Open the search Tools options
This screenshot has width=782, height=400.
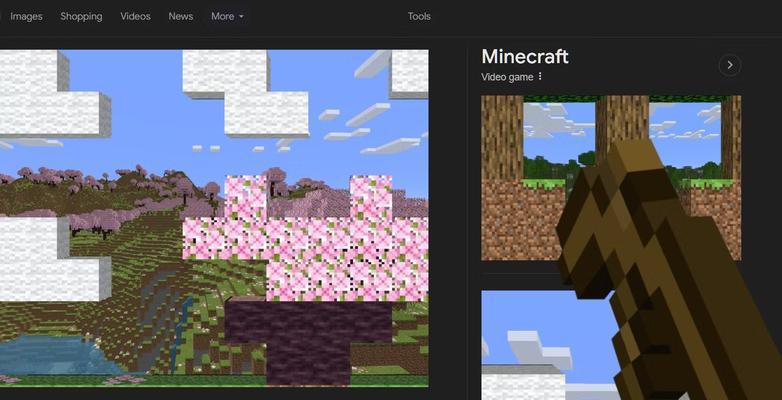click(419, 16)
